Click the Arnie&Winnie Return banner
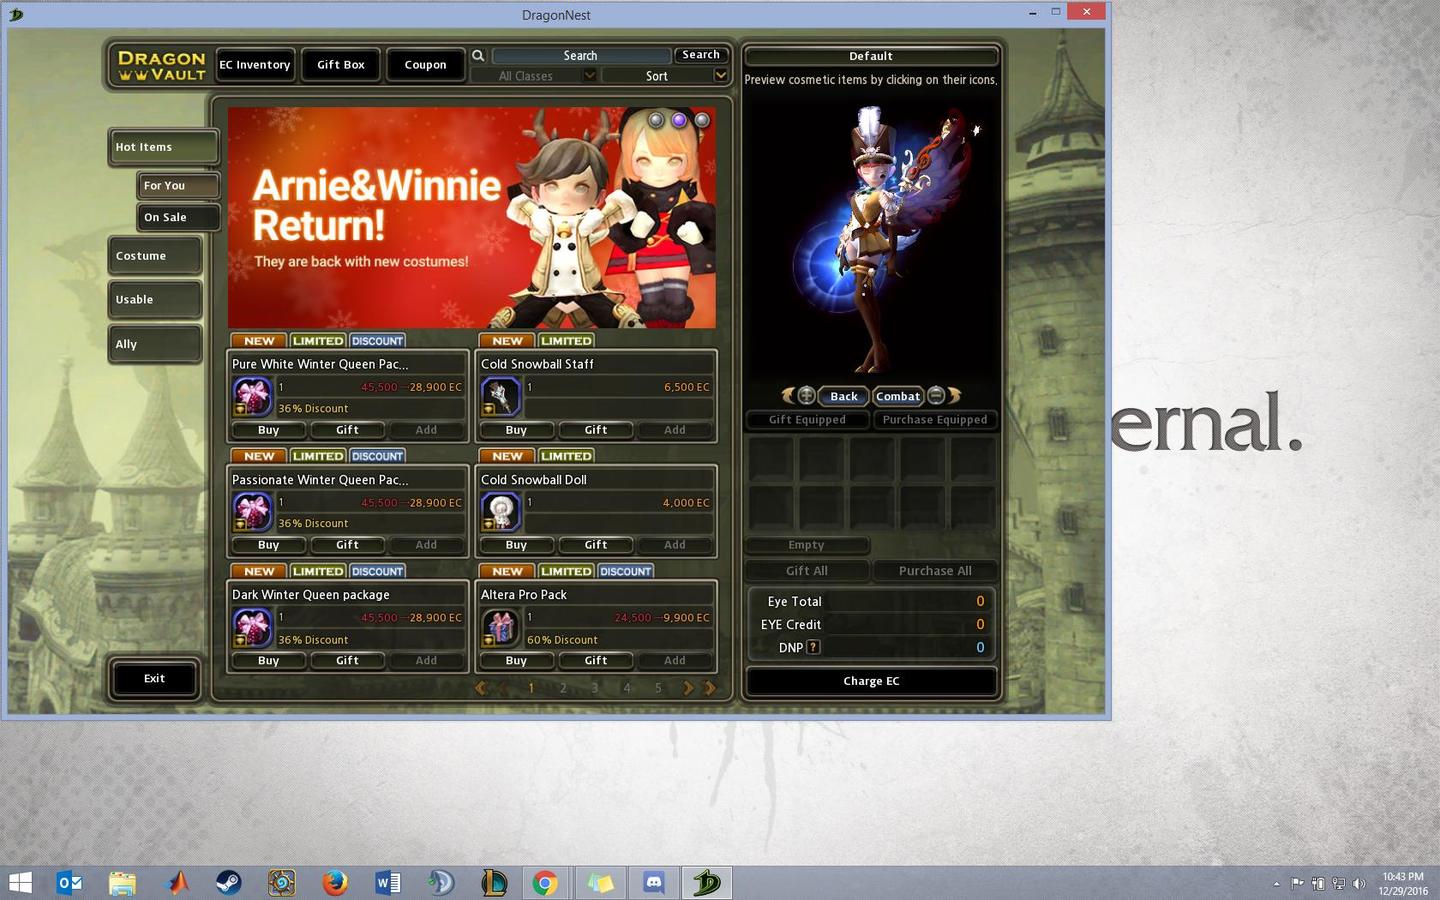Viewport: 1440px width, 900px height. pyautogui.click(x=472, y=218)
